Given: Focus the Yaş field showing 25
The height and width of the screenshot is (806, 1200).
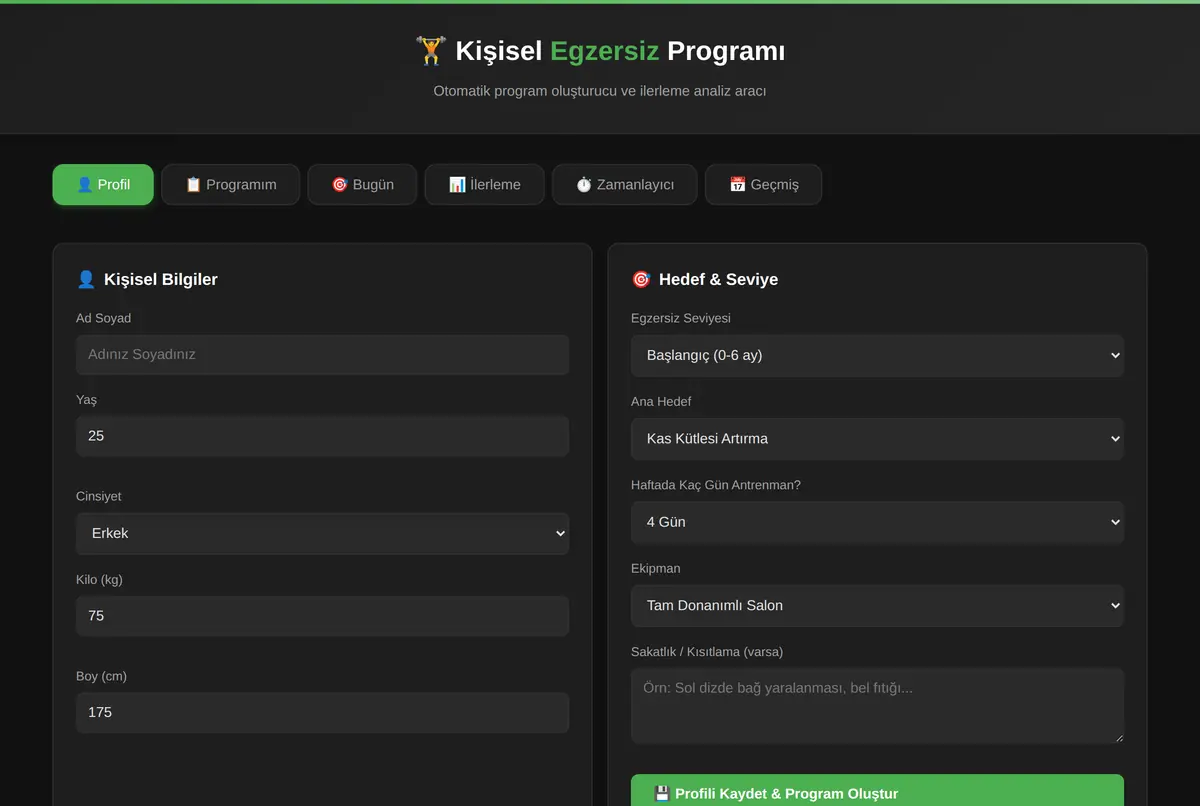Looking at the screenshot, I should pos(322,436).
